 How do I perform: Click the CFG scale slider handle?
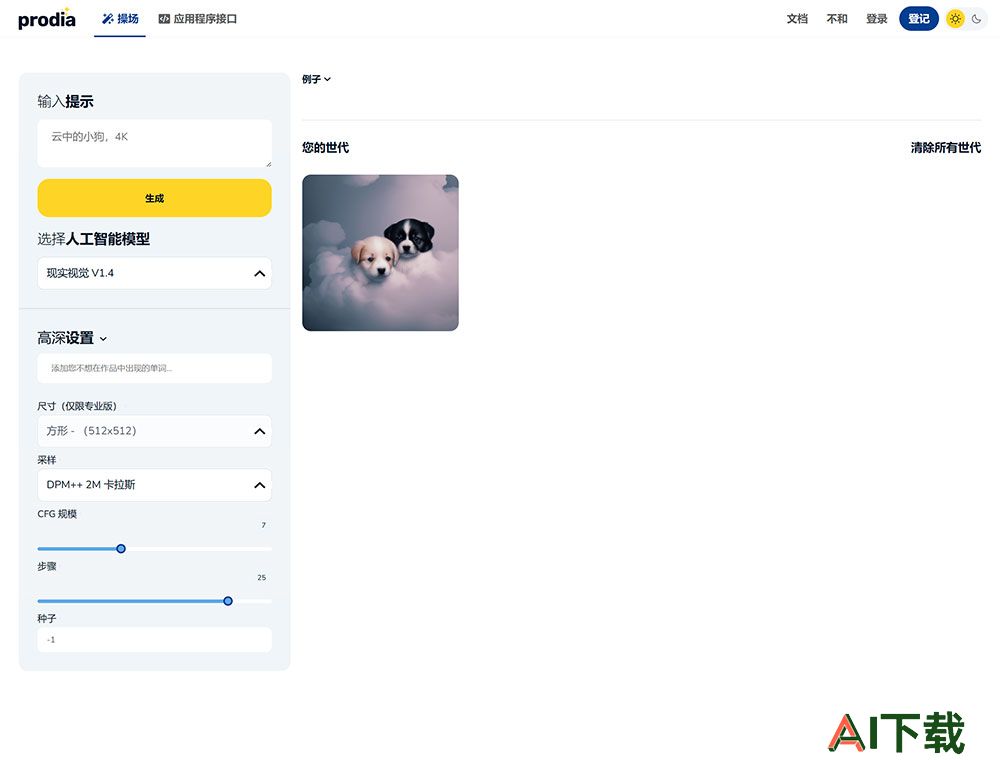click(121, 549)
